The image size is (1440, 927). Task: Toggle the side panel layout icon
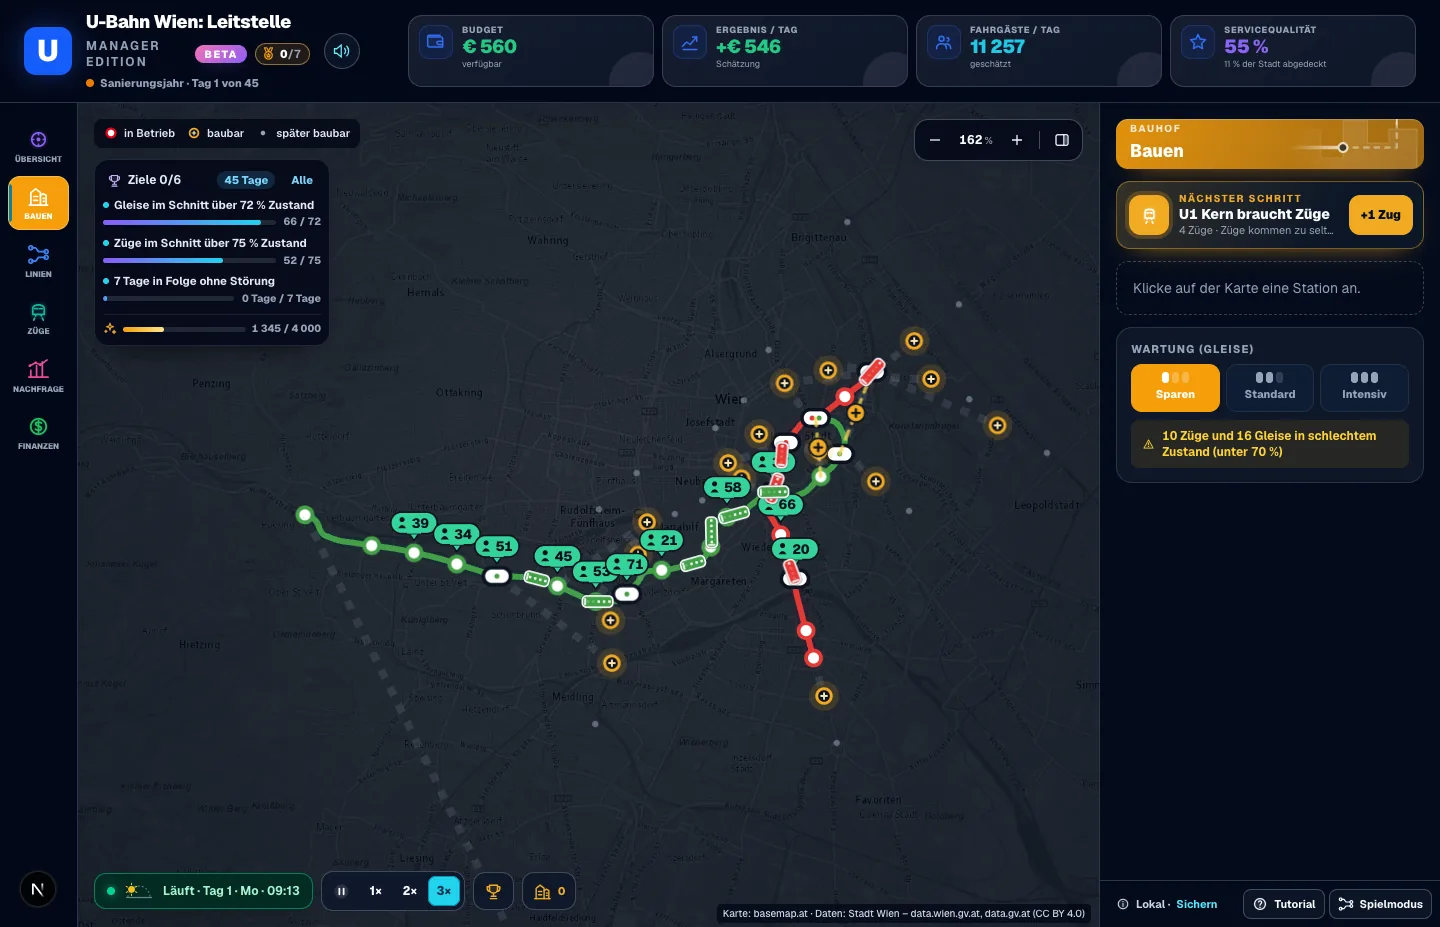(1062, 140)
